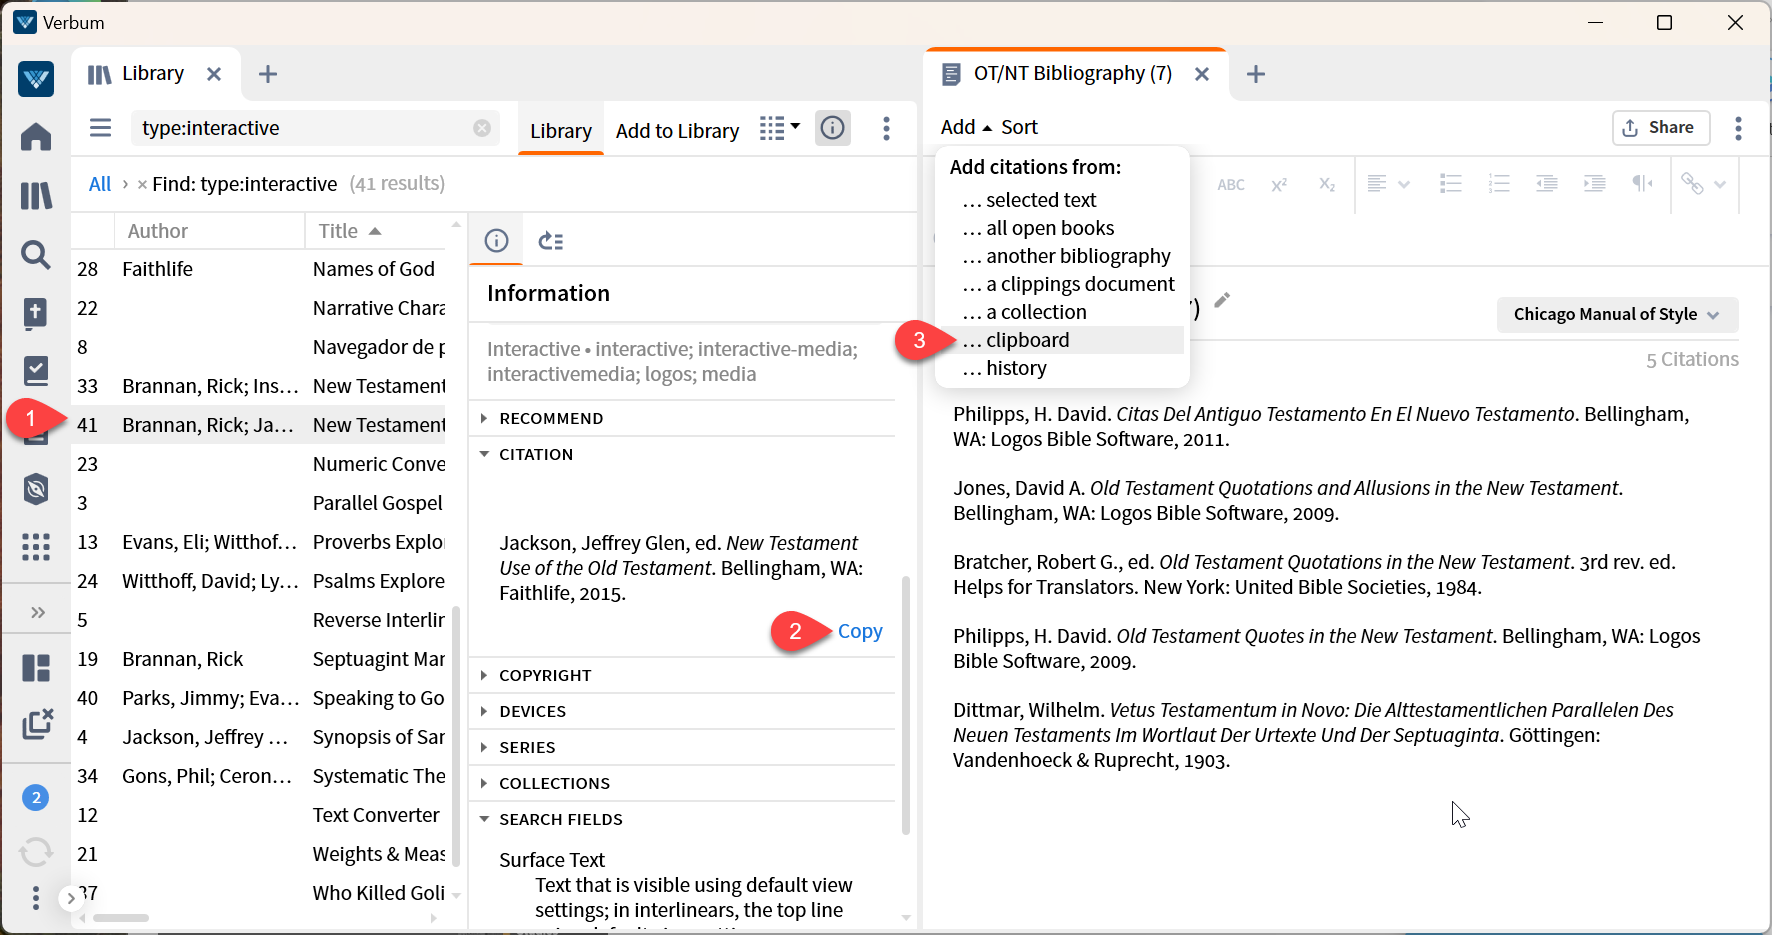Screen dimensions: 1772x935
Task: Open a new tab beside Library
Action: point(268,74)
